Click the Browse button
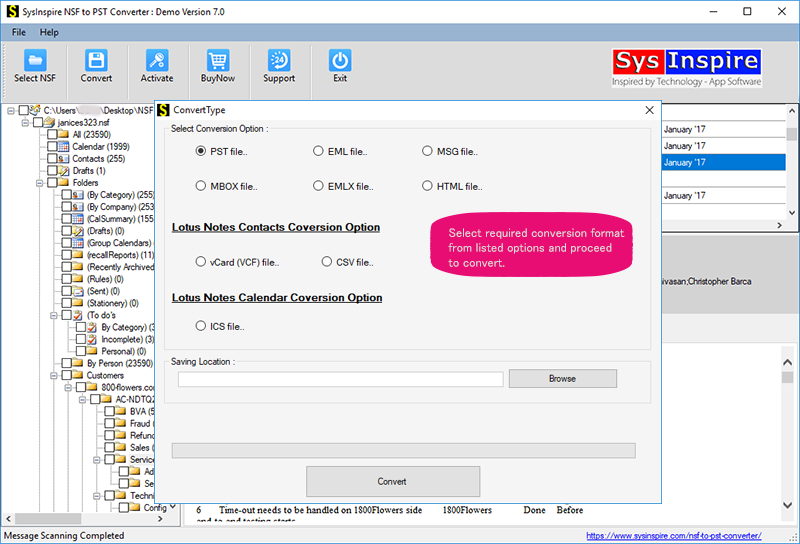The height and width of the screenshot is (544, 800). (562, 379)
